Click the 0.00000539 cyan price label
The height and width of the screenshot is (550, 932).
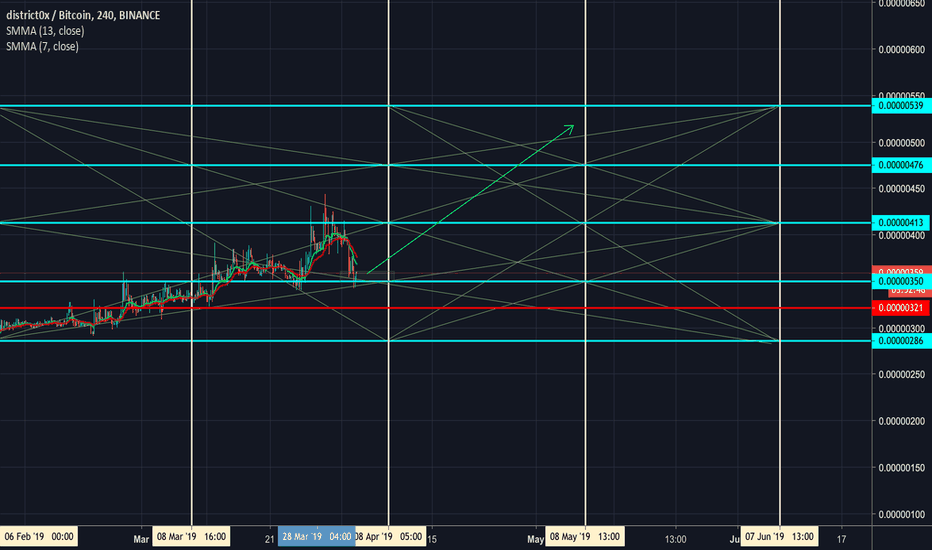[901, 105]
